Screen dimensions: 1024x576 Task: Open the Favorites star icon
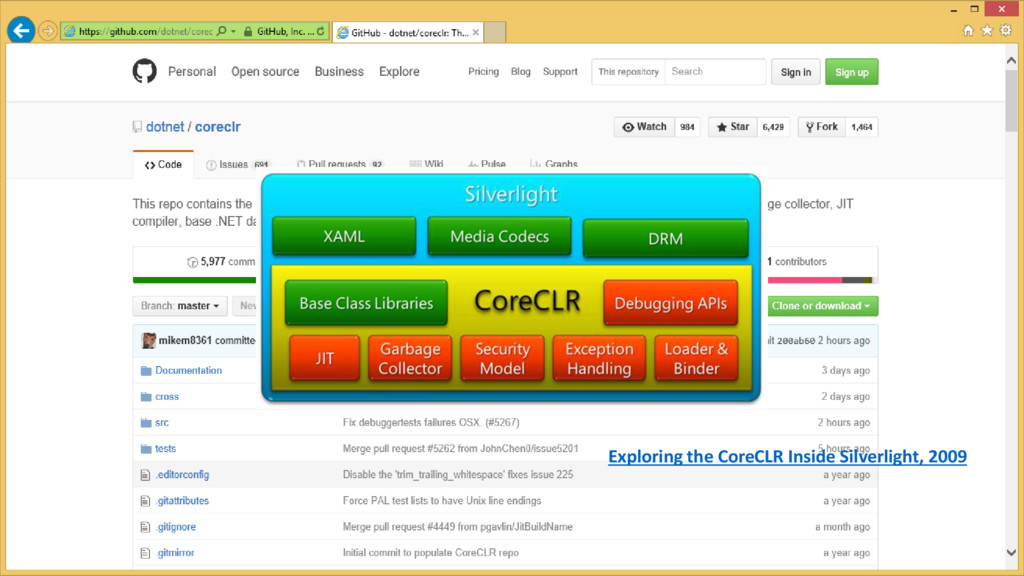[x=987, y=31]
